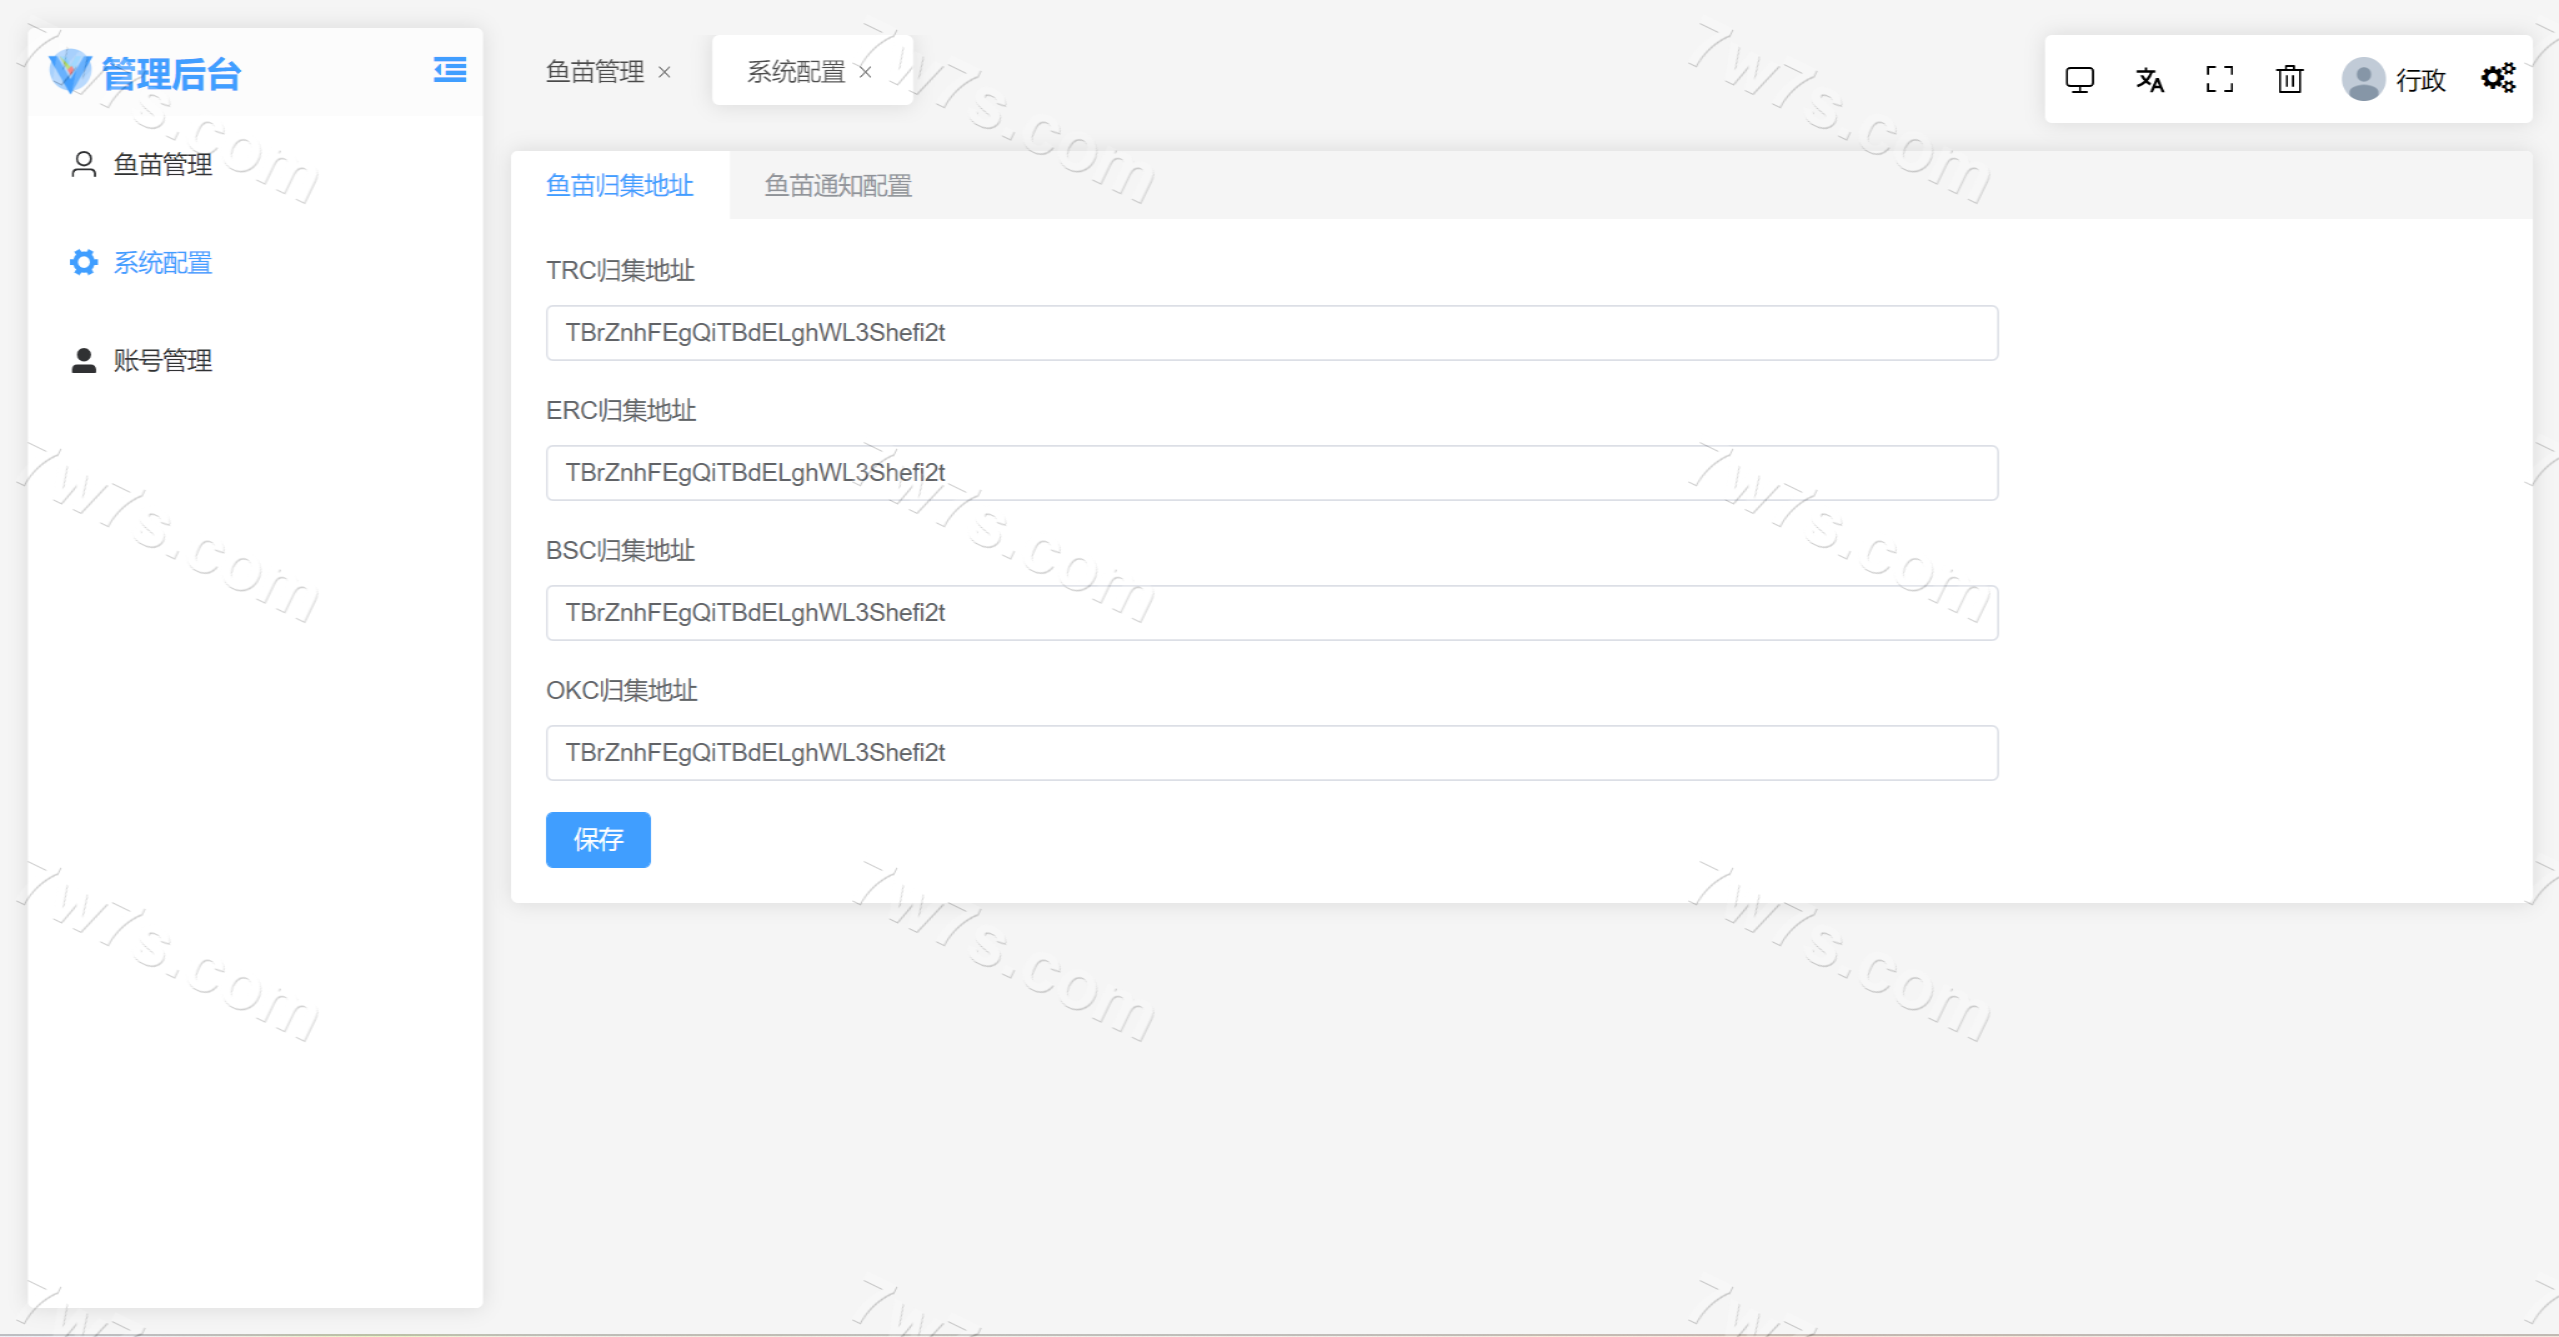Viewport: 2559px width, 1337px height.
Task: Click the OKC归集地址 input field
Action: [1271, 753]
